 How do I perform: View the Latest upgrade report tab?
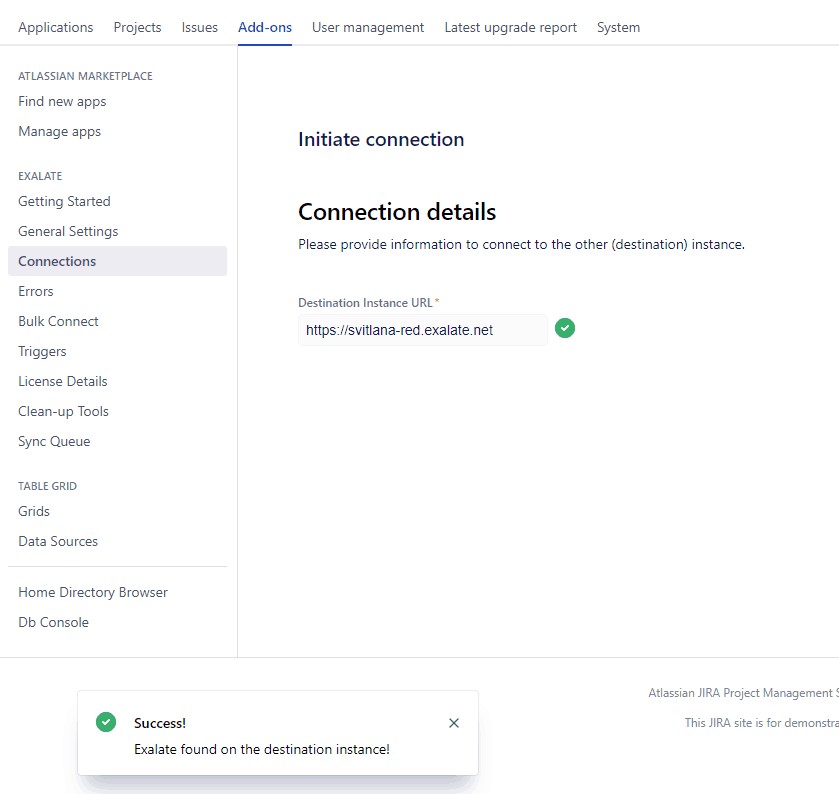point(510,27)
